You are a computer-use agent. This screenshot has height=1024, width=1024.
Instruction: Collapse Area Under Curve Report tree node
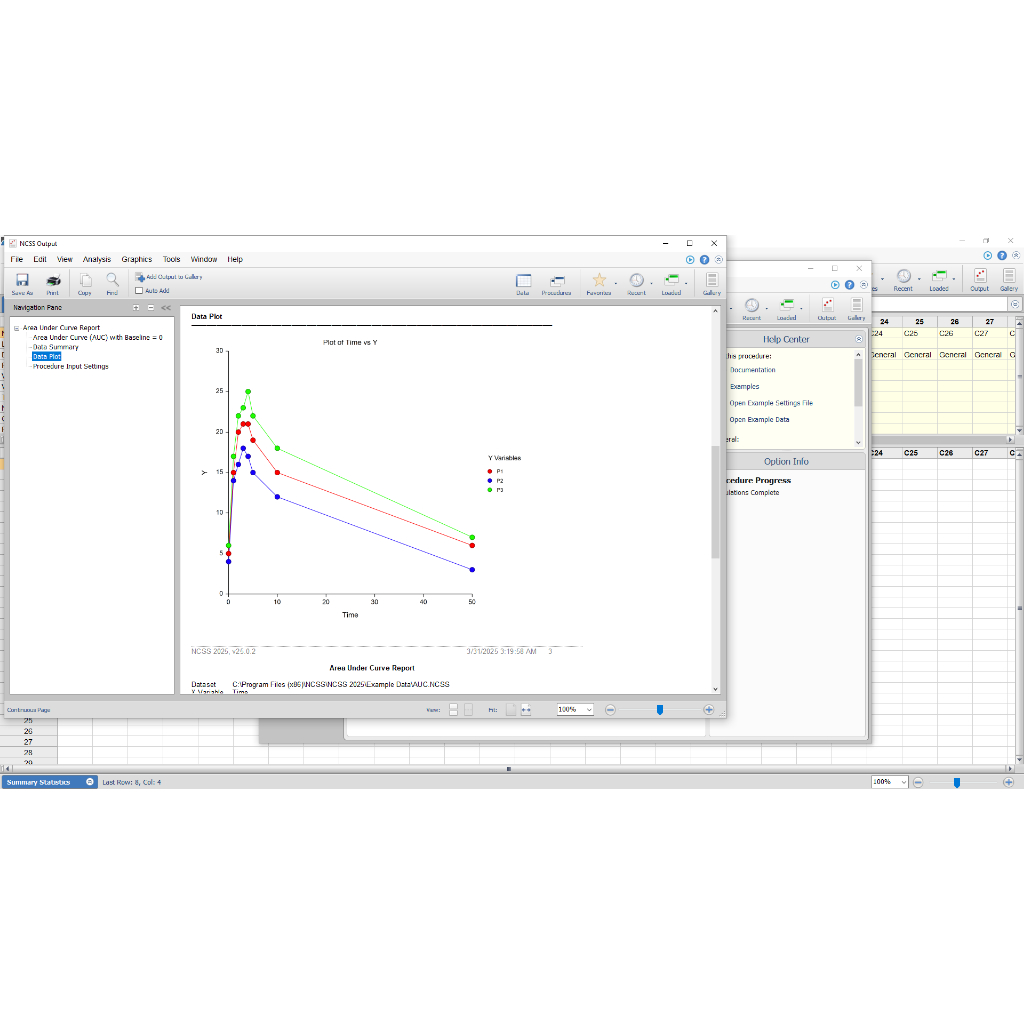point(16,328)
